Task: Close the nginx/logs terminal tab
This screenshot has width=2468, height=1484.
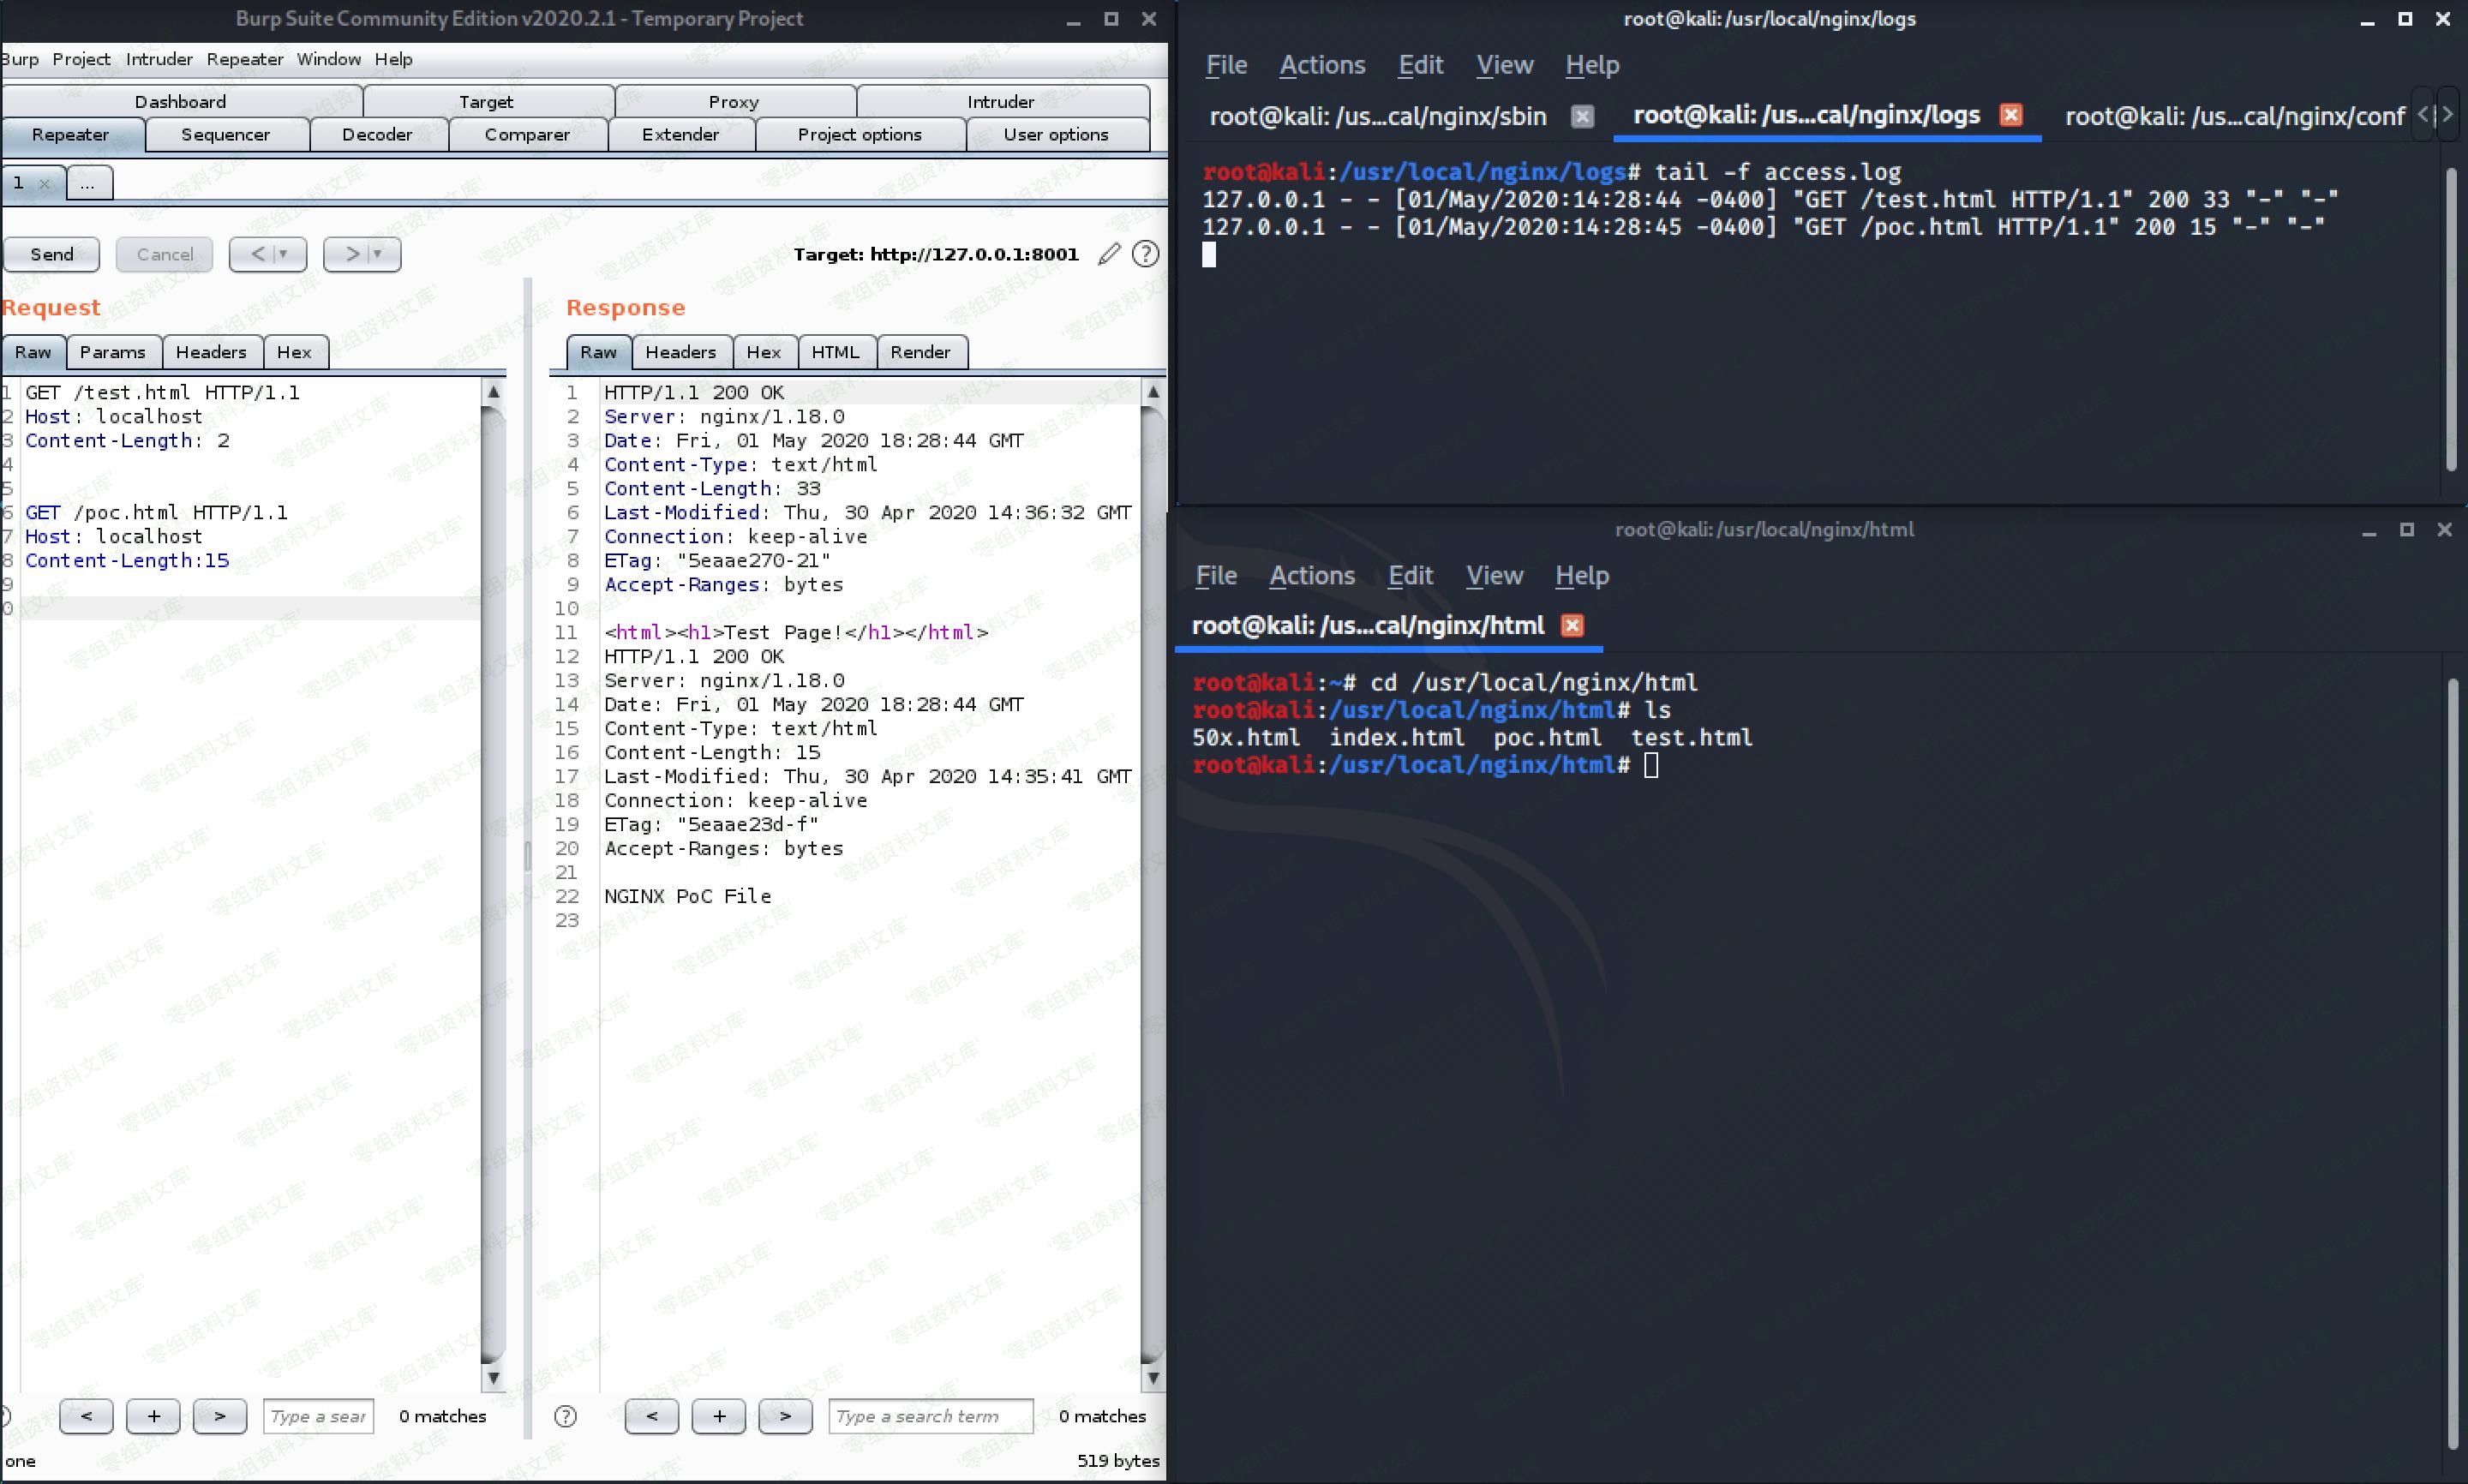Action: click(2011, 115)
